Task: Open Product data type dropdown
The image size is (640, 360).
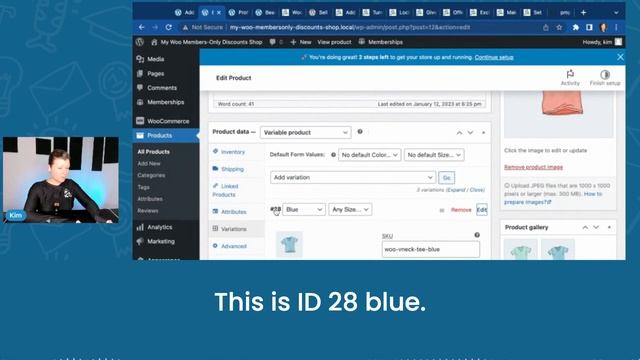Action: coord(306,133)
